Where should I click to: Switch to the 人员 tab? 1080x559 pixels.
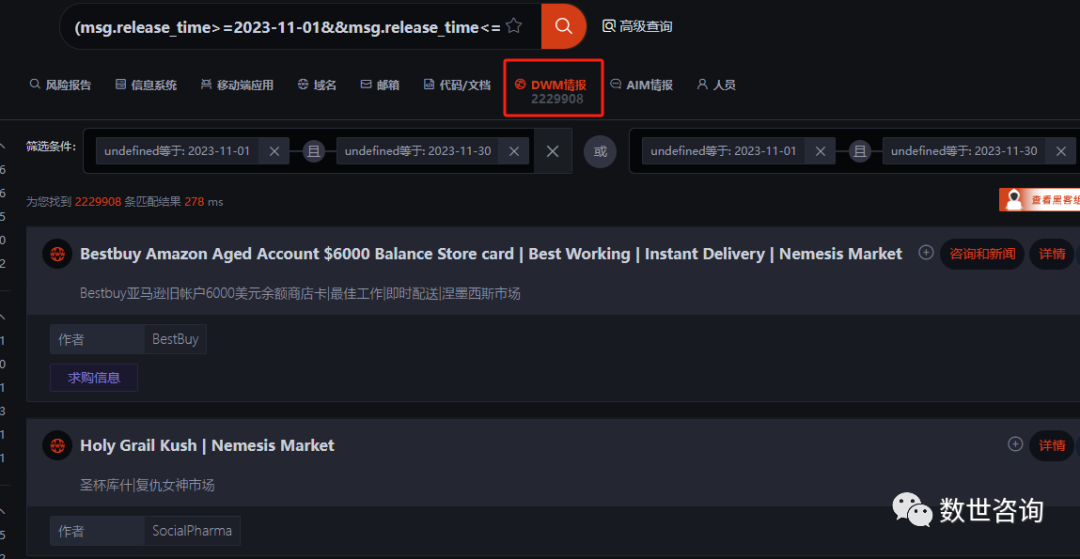[x=716, y=85]
